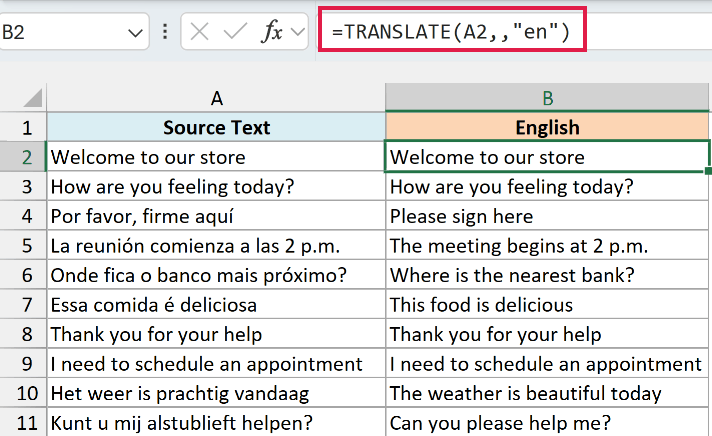
Task: Click the 'Source Text' header cell
Action: (216, 127)
